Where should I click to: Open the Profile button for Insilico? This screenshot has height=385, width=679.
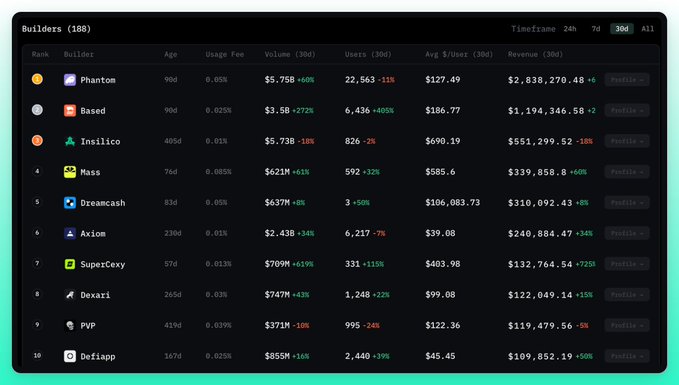tap(627, 141)
